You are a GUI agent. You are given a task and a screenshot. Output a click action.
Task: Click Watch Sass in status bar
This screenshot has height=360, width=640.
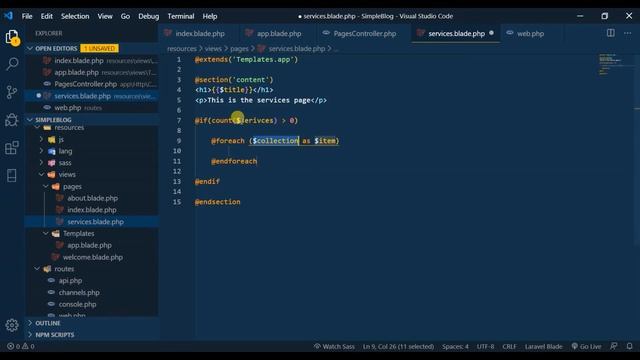click(334, 346)
